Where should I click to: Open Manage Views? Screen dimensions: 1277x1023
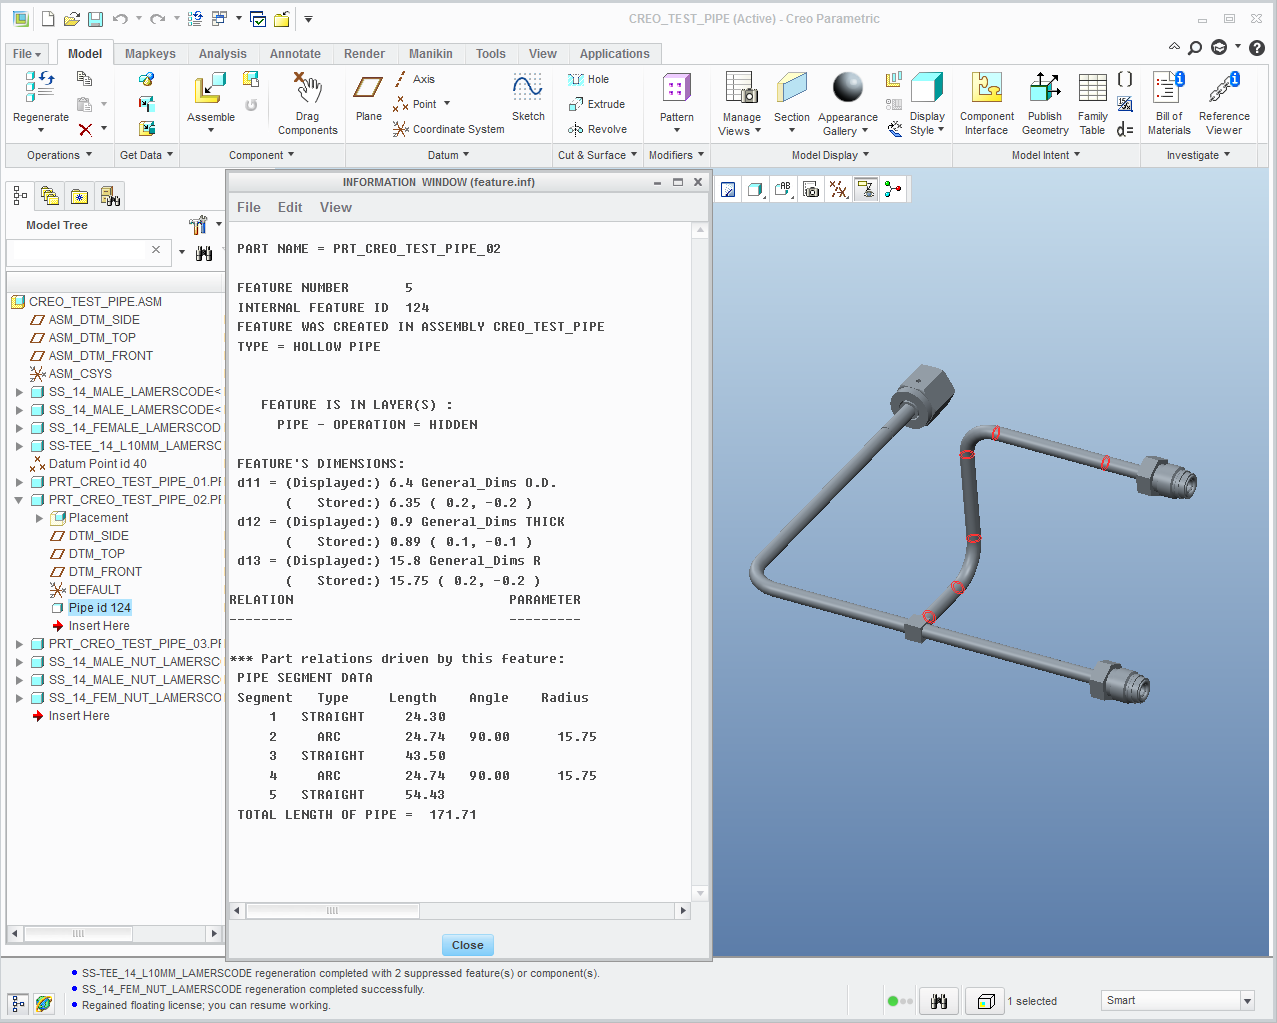pyautogui.click(x=741, y=103)
